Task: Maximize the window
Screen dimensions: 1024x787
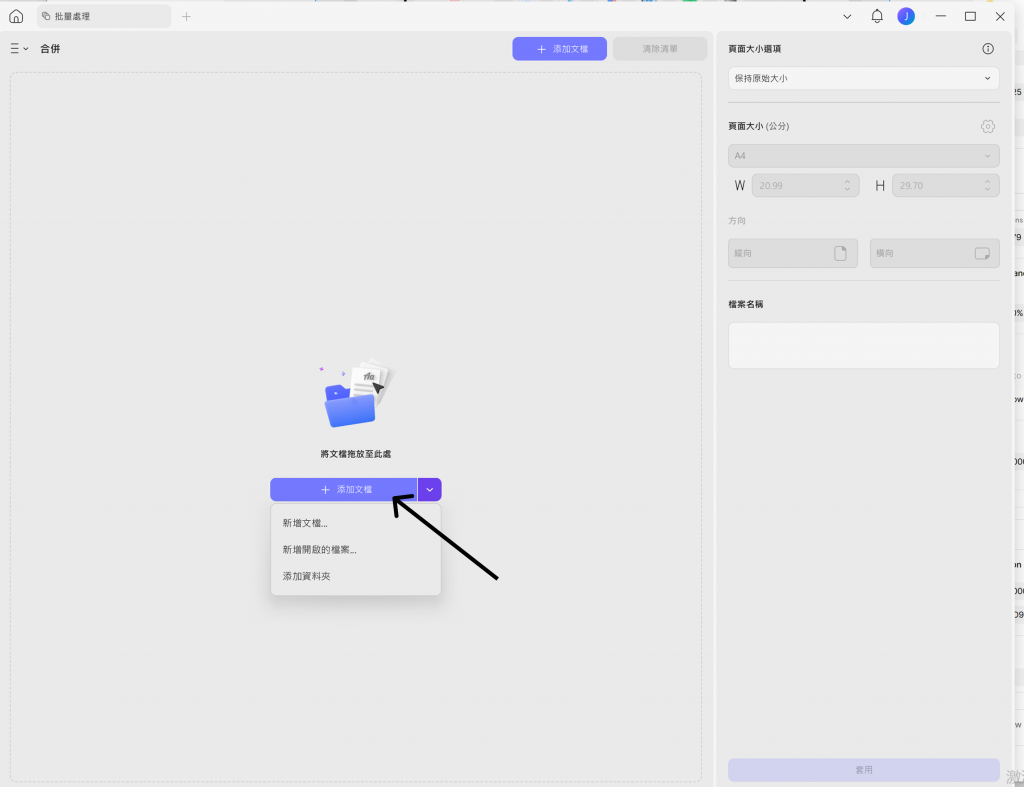Action: [970, 16]
